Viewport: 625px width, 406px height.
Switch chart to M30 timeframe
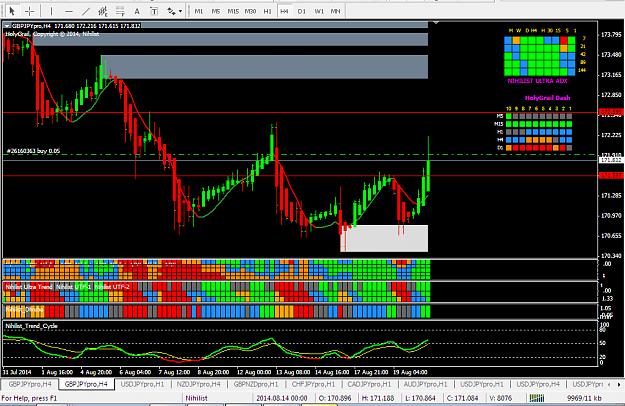250,11
